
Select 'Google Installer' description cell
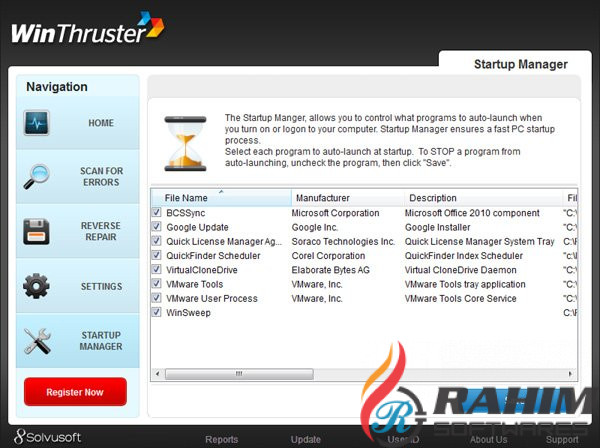pos(437,227)
